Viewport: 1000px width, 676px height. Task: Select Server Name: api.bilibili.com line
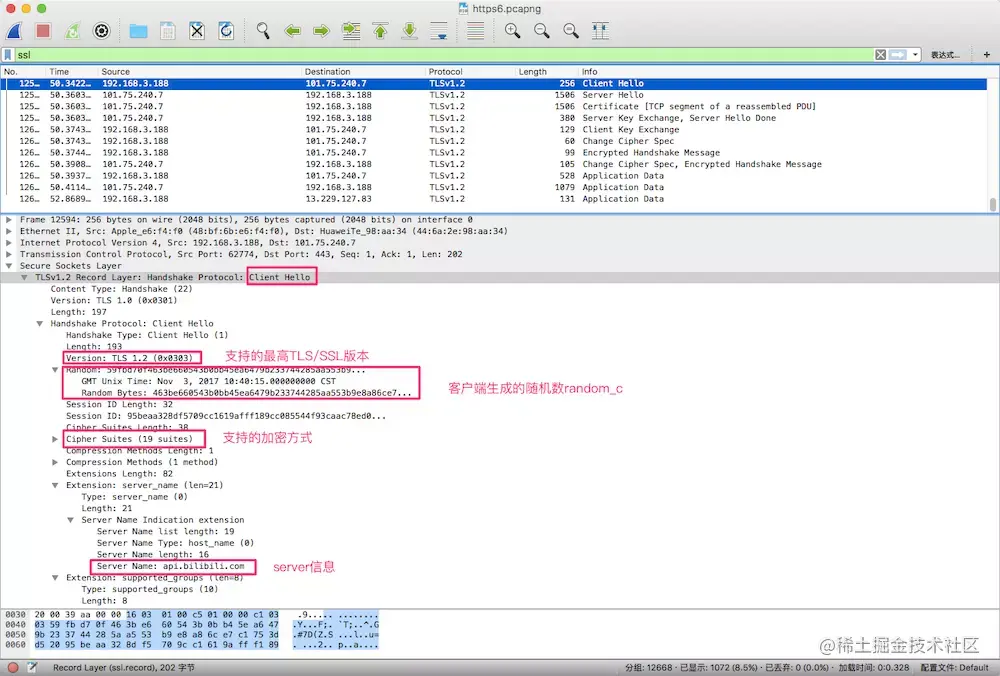pyautogui.click(x=170, y=566)
